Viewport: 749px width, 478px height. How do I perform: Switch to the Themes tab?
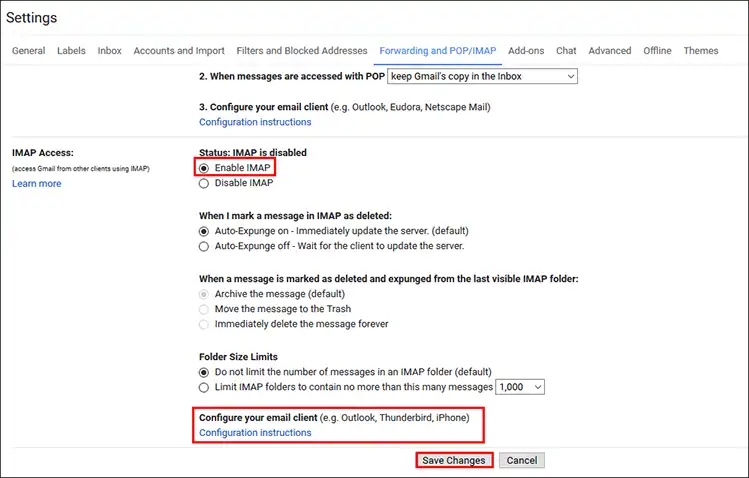(x=701, y=51)
